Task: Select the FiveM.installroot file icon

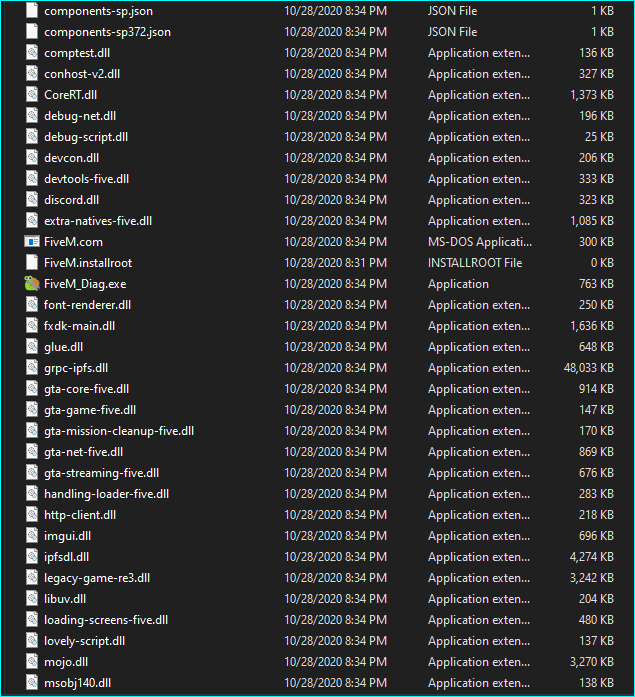Action: (x=32, y=262)
